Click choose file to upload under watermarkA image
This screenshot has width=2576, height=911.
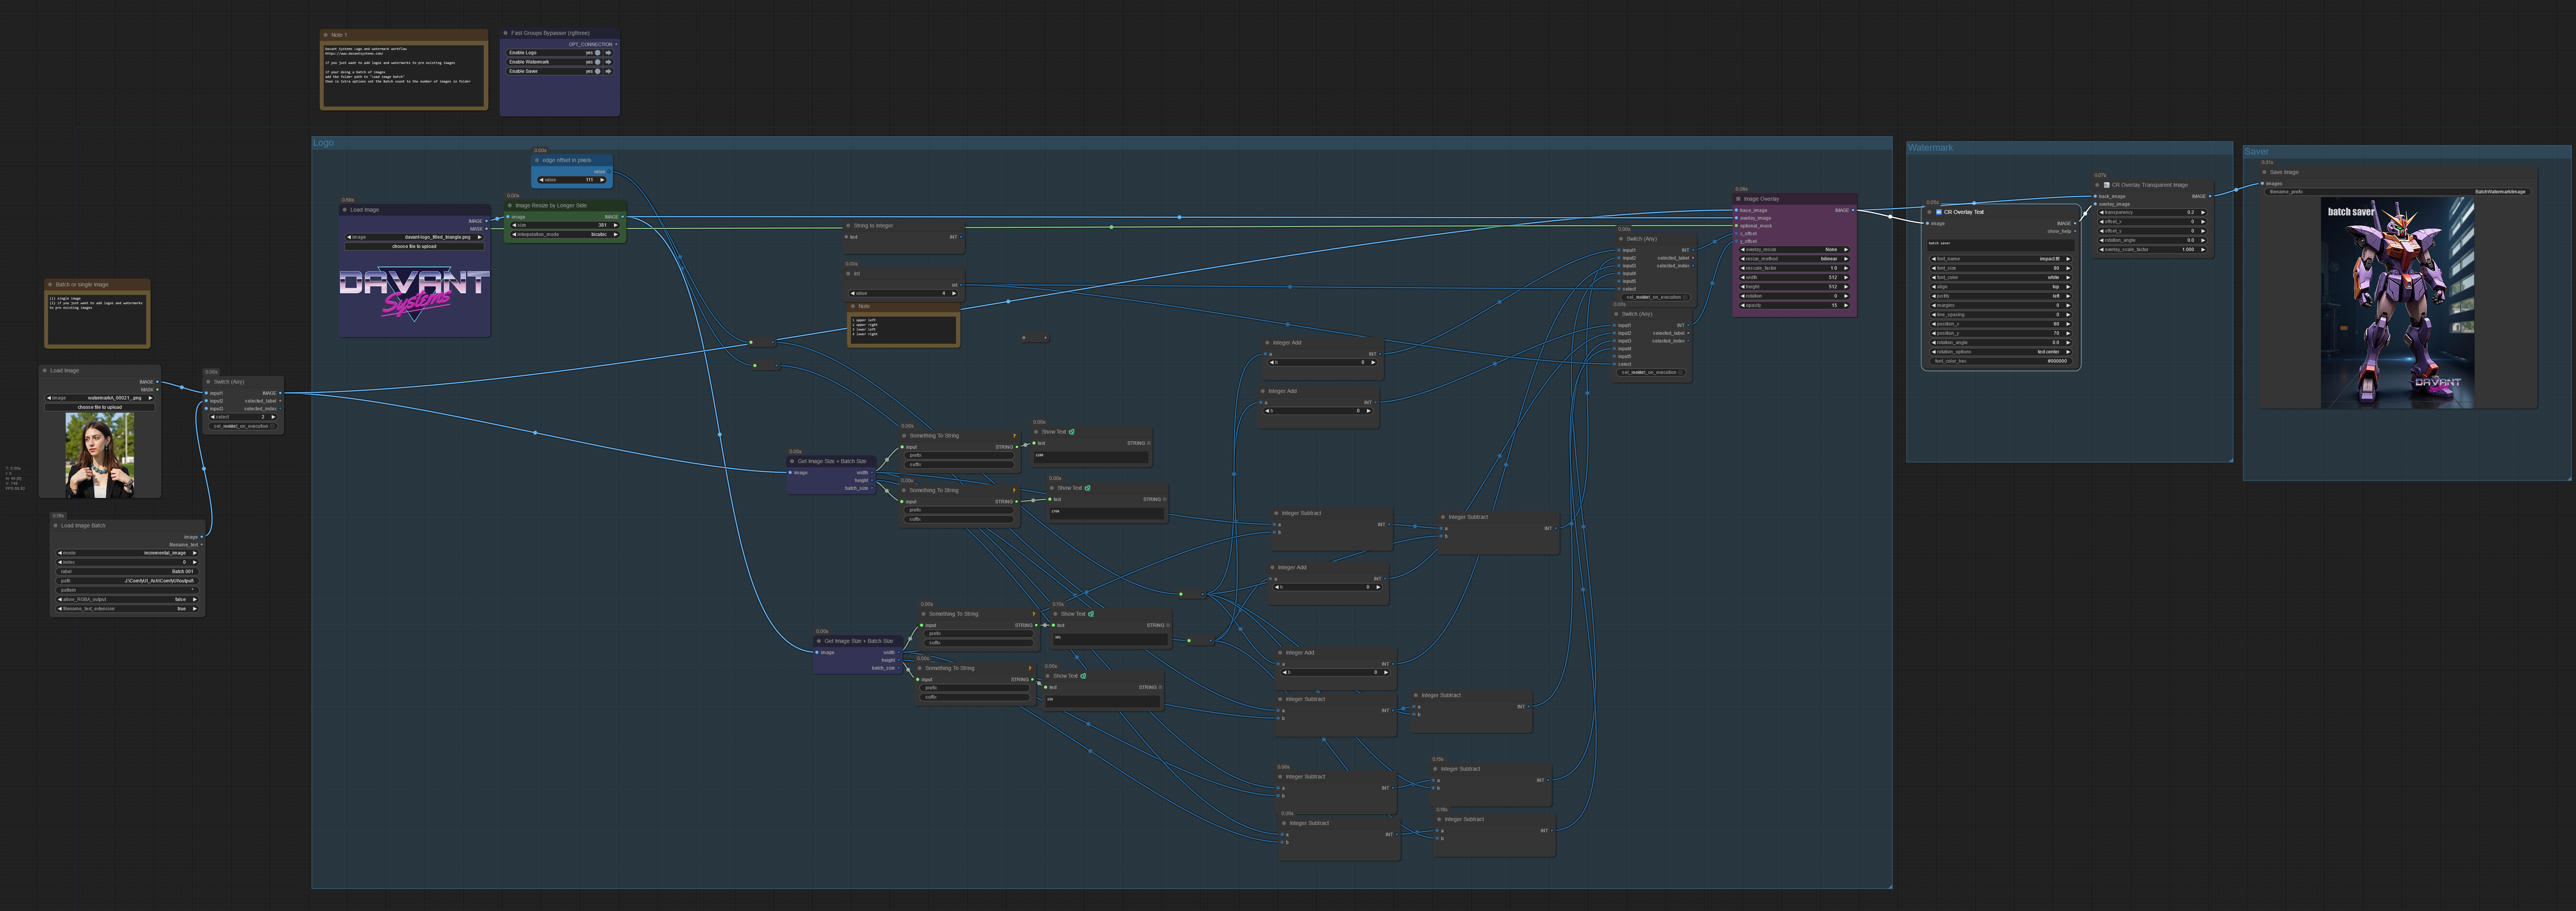(100, 407)
